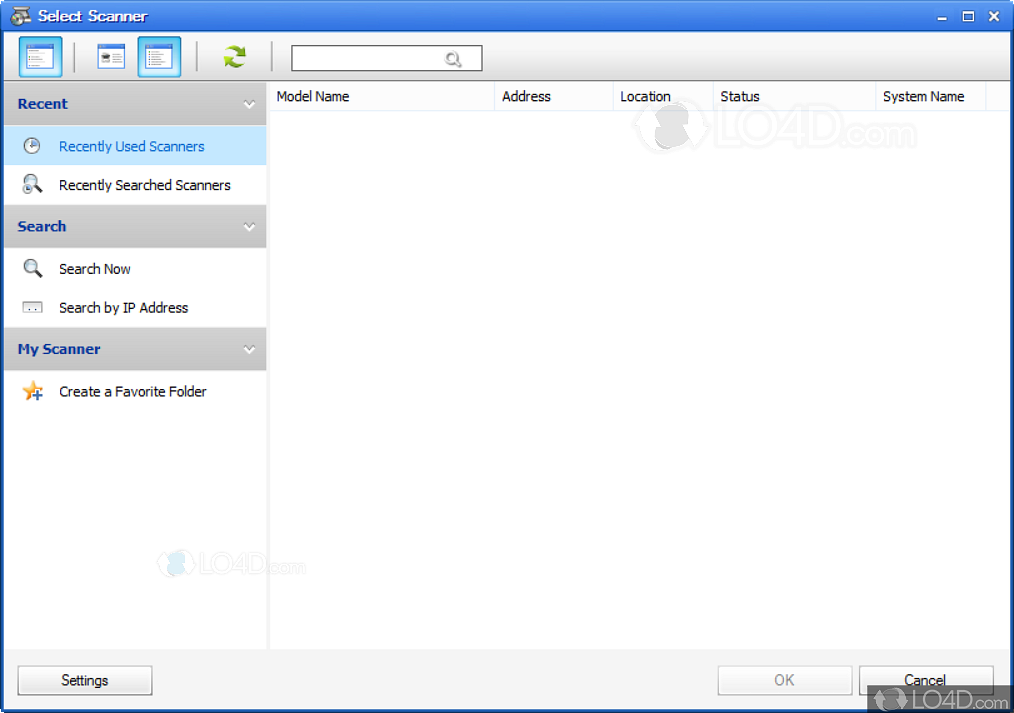Sort by Address column header
Viewport: 1014px width, 713px height.
pyautogui.click(x=554, y=96)
